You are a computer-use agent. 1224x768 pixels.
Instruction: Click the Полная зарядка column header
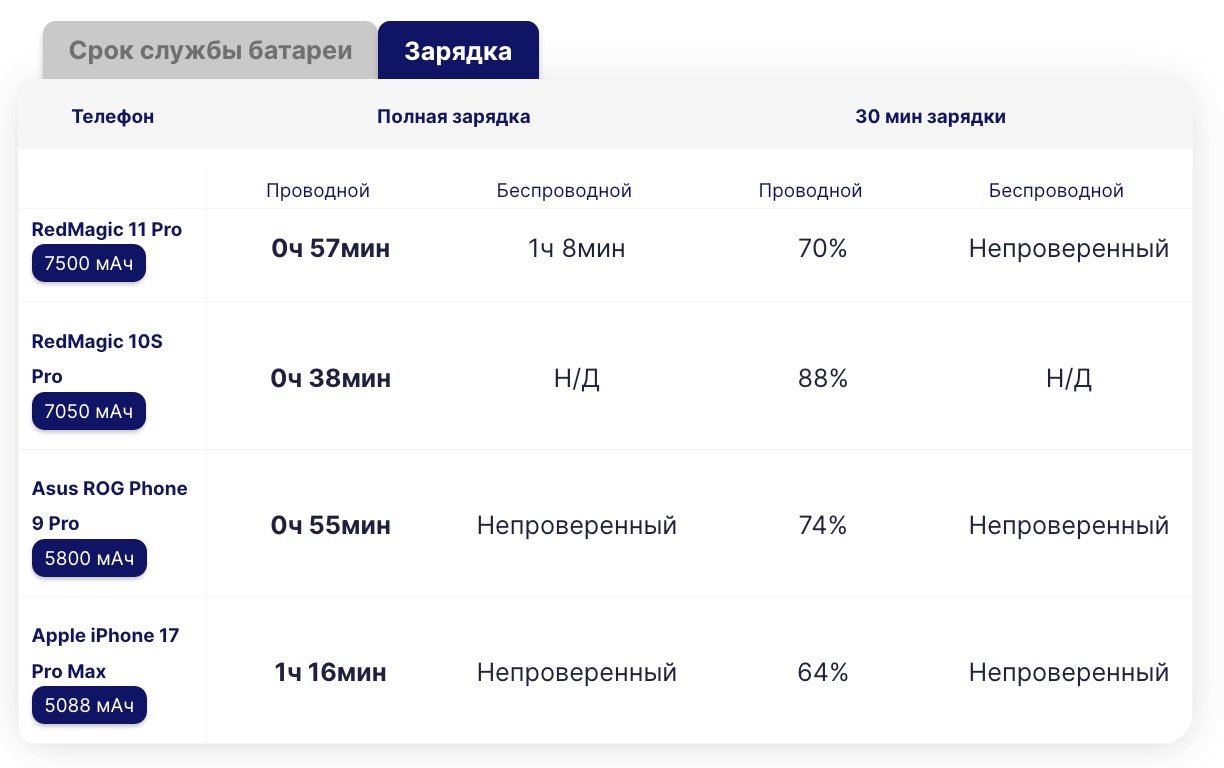pyautogui.click(x=453, y=117)
